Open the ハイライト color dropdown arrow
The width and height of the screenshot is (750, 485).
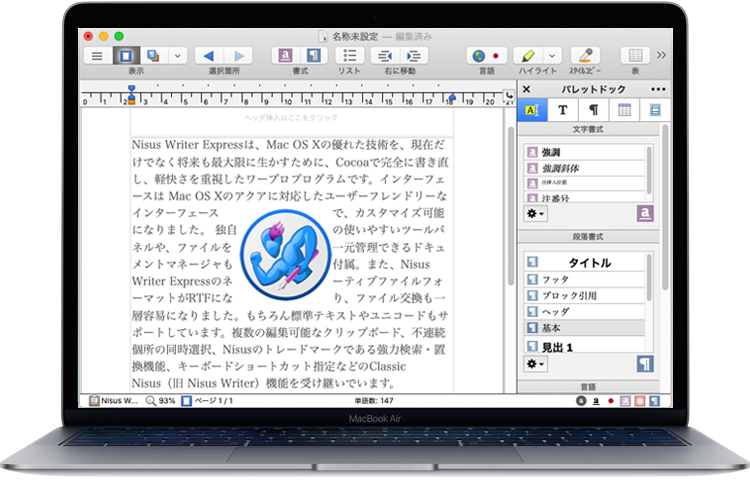[552, 56]
